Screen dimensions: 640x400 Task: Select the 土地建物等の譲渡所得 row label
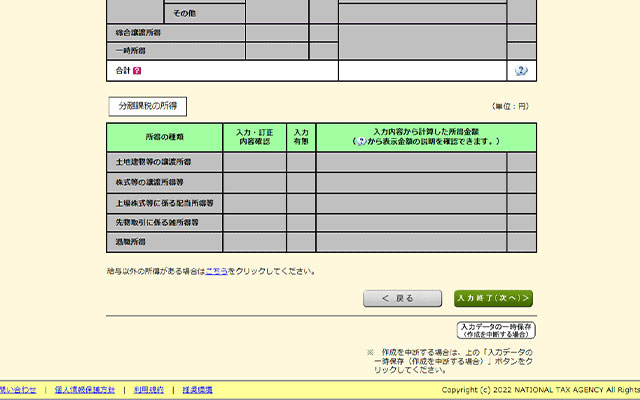point(153,162)
